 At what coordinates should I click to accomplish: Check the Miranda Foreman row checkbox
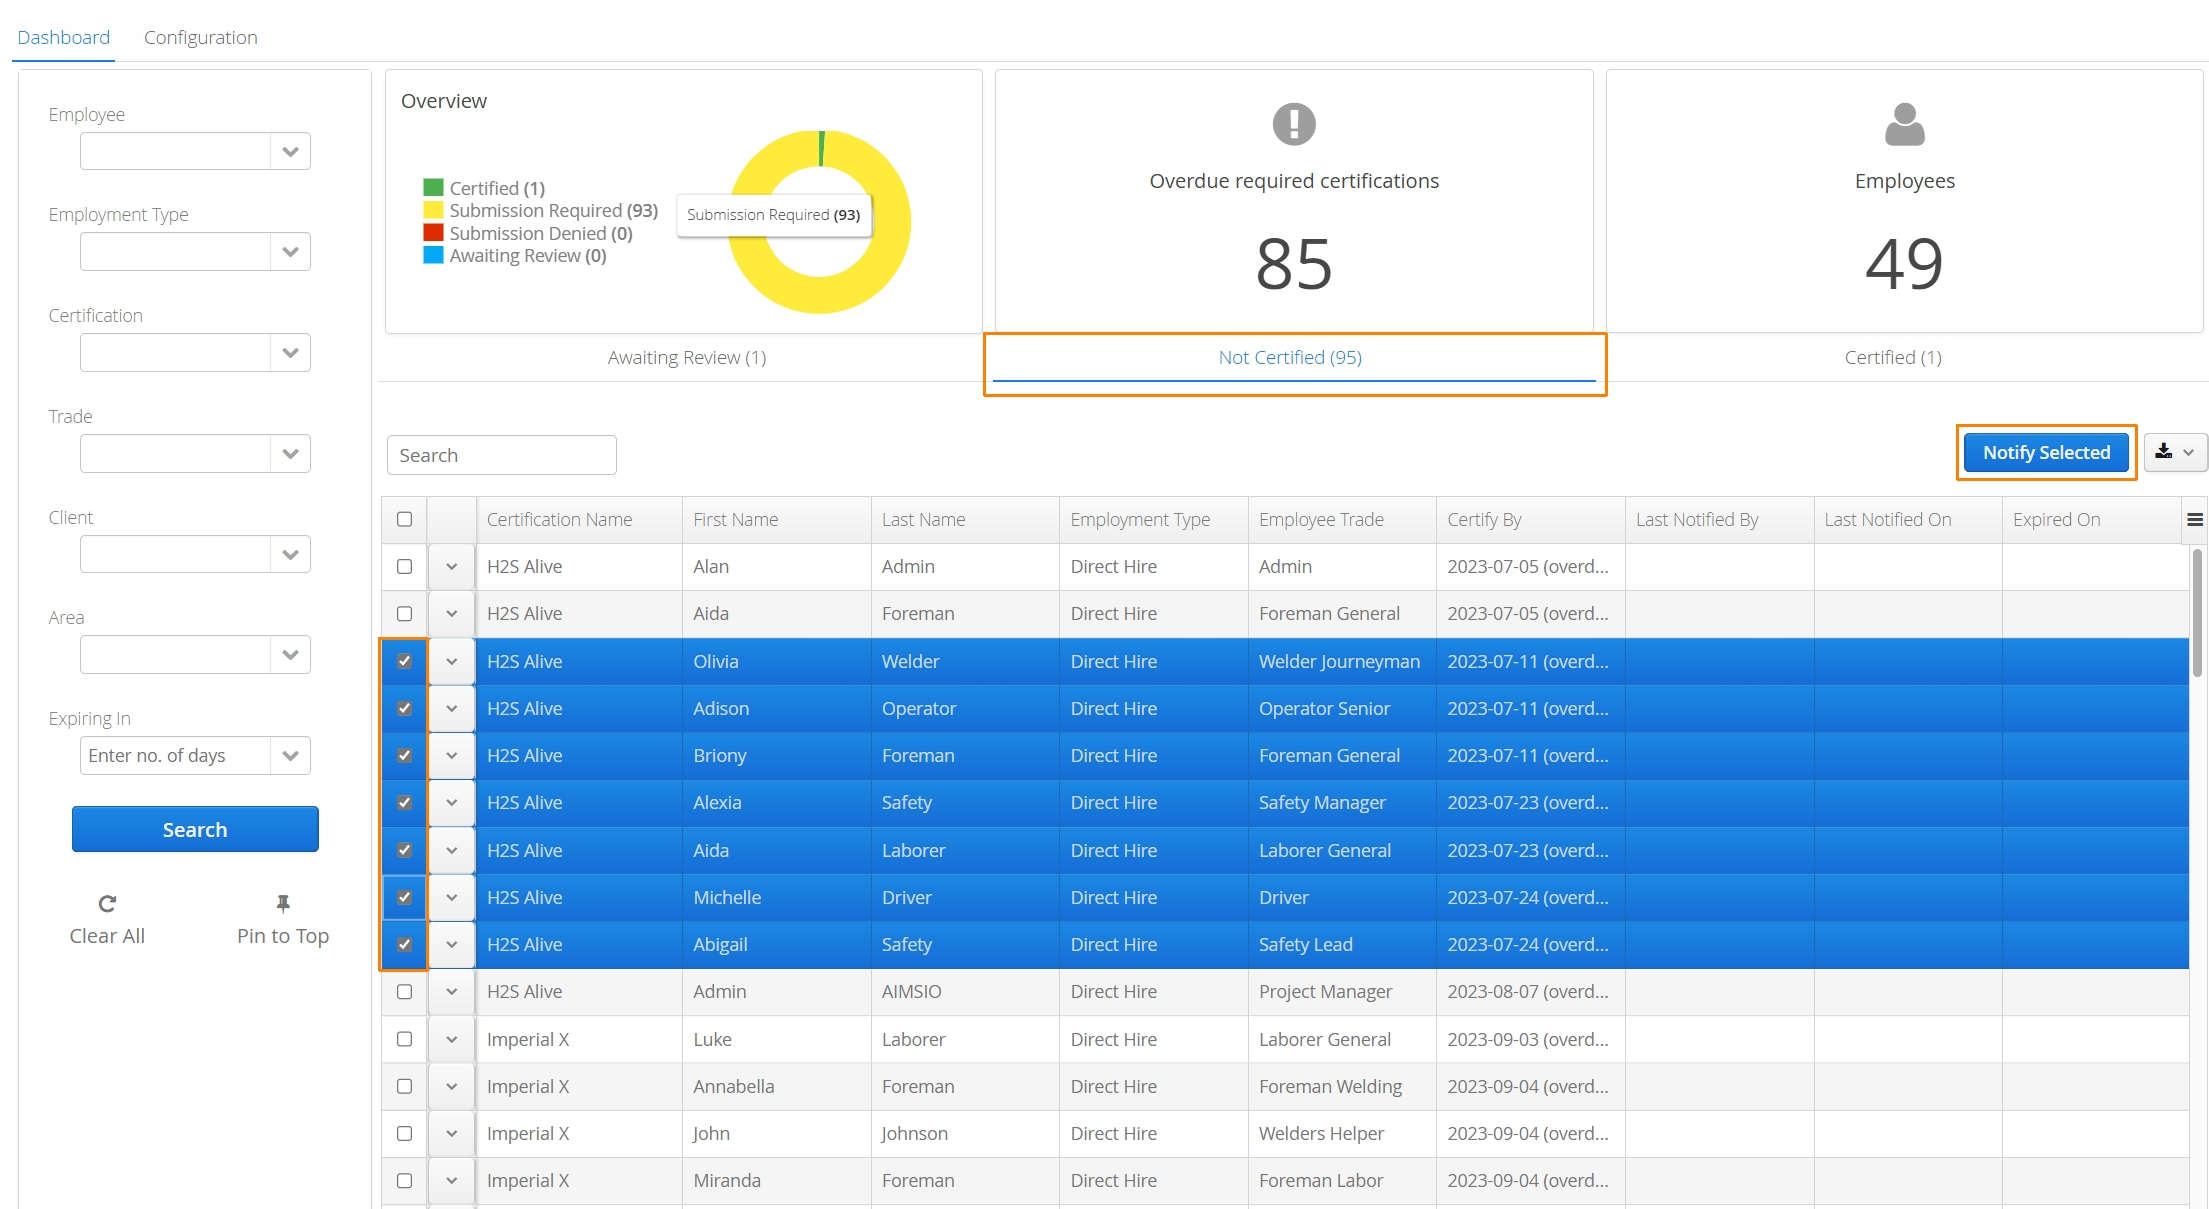pos(404,1180)
